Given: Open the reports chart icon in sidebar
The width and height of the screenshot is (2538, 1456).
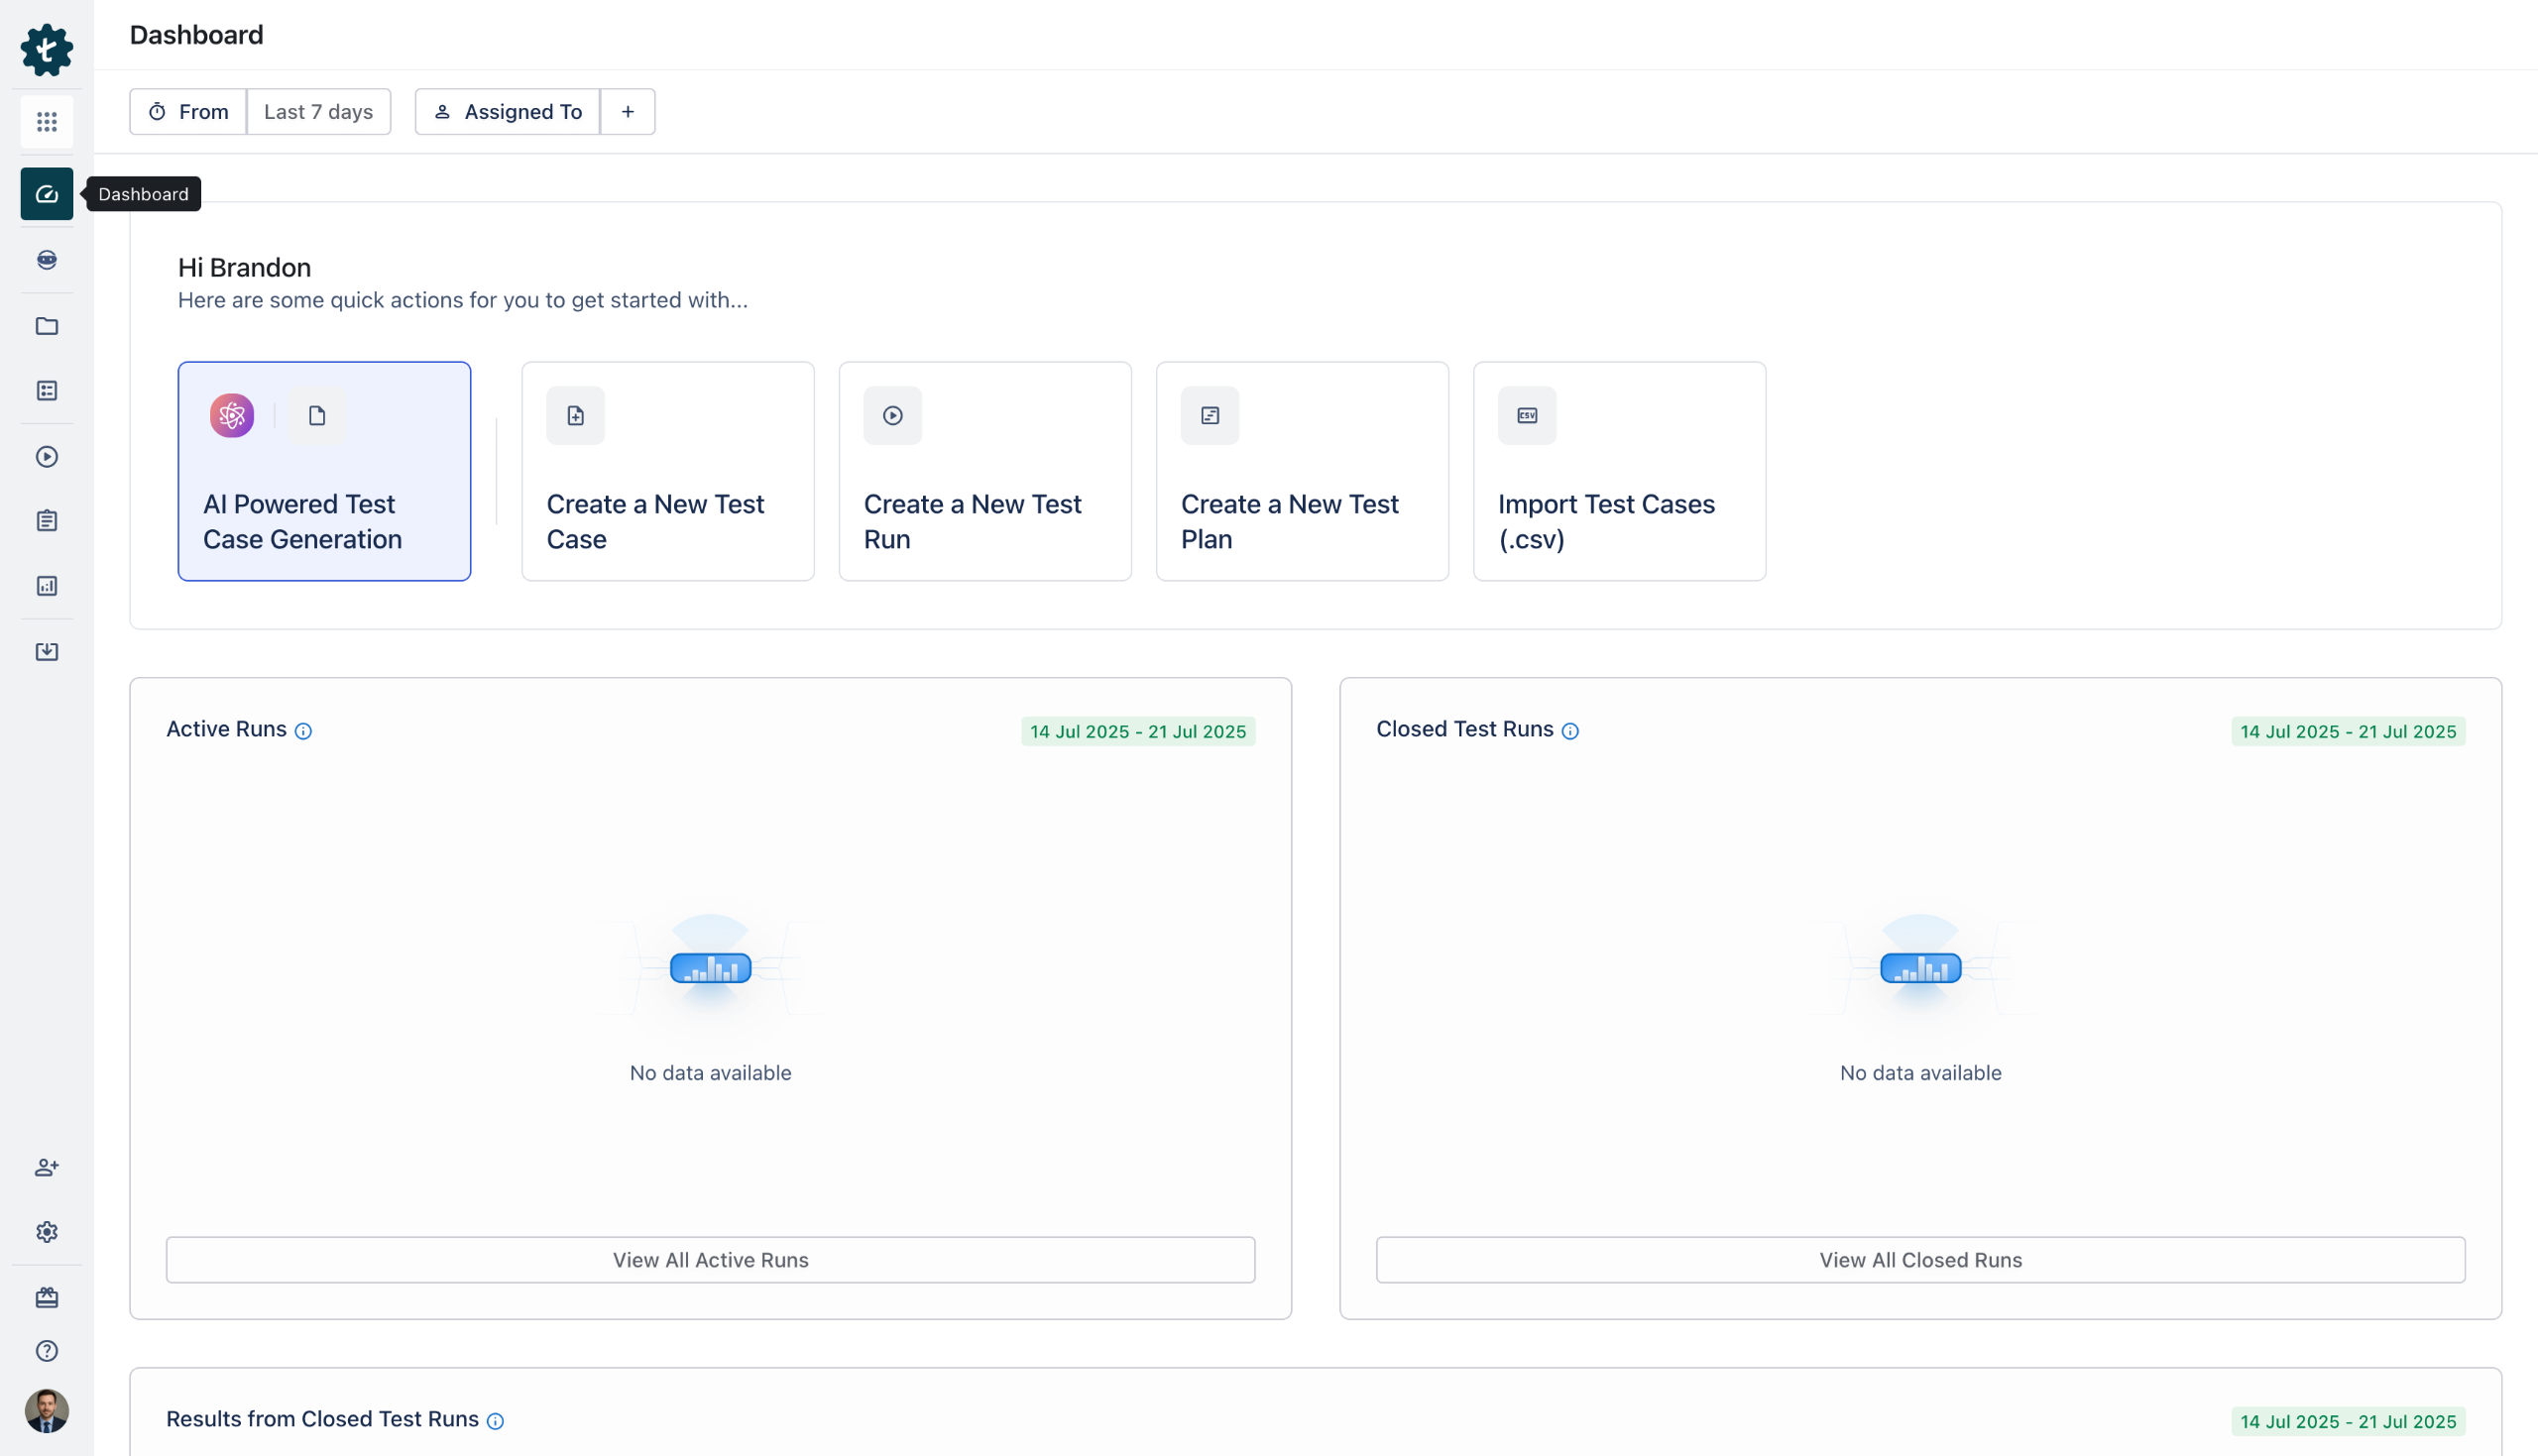Looking at the screenshot, I should coord(47,586).
